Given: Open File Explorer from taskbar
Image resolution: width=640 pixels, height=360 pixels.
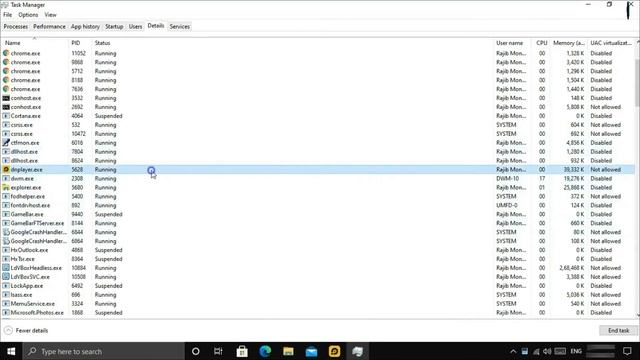Looking at the screenshot, I should coord(289,351).
